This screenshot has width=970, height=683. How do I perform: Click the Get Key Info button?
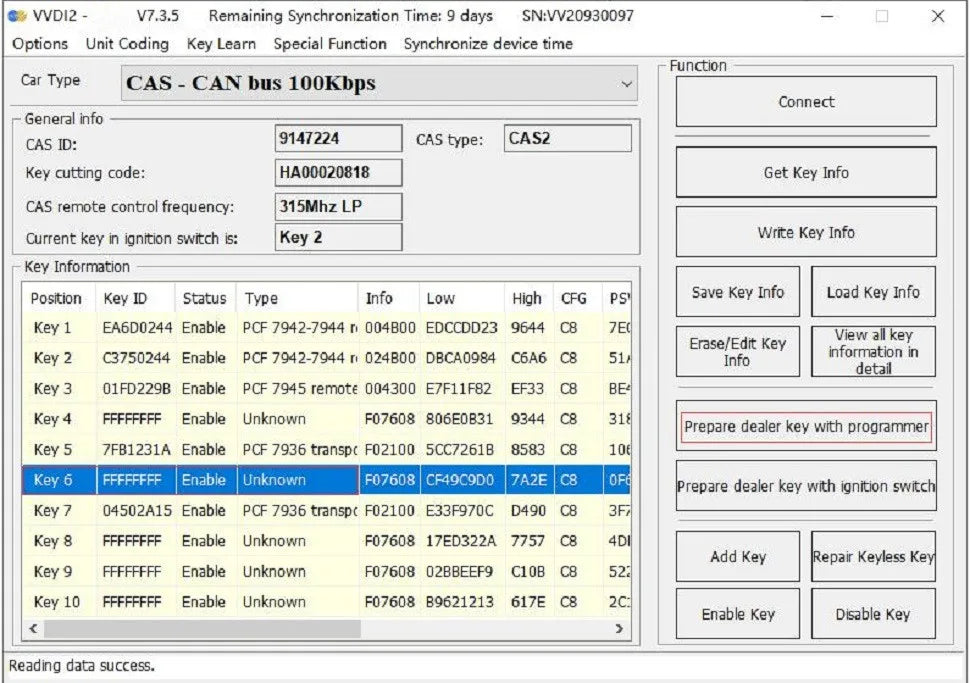click(x=806, y=172)
